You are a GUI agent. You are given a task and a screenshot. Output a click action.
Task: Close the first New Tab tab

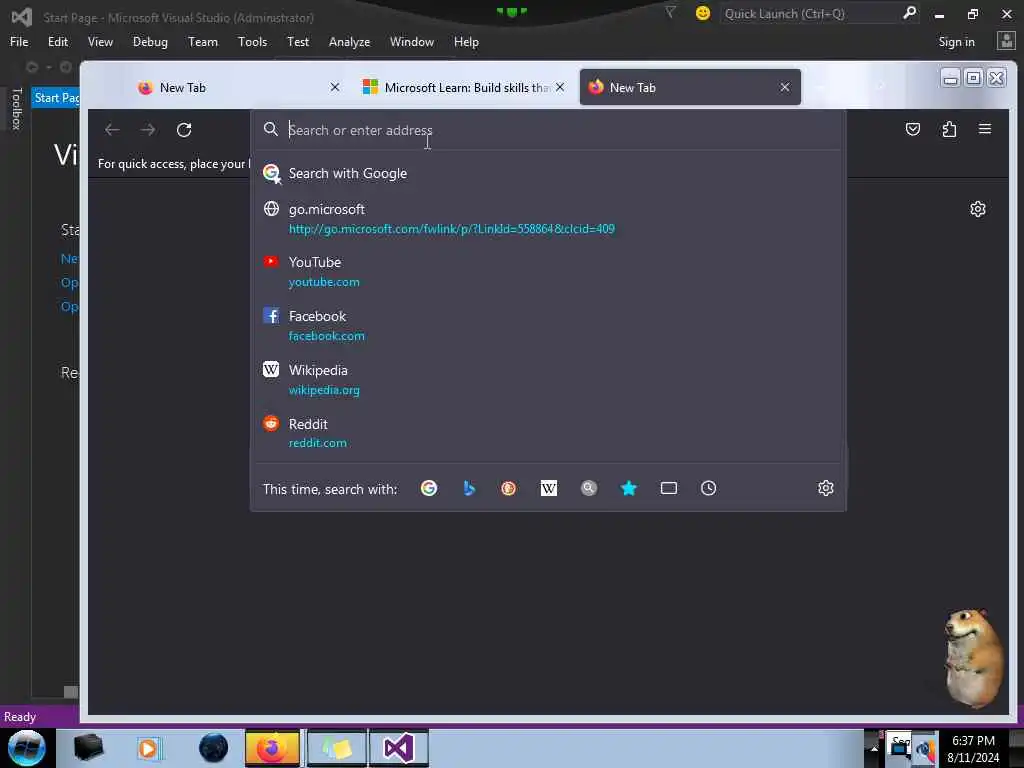pyautogui.click(x=335, y=87)
